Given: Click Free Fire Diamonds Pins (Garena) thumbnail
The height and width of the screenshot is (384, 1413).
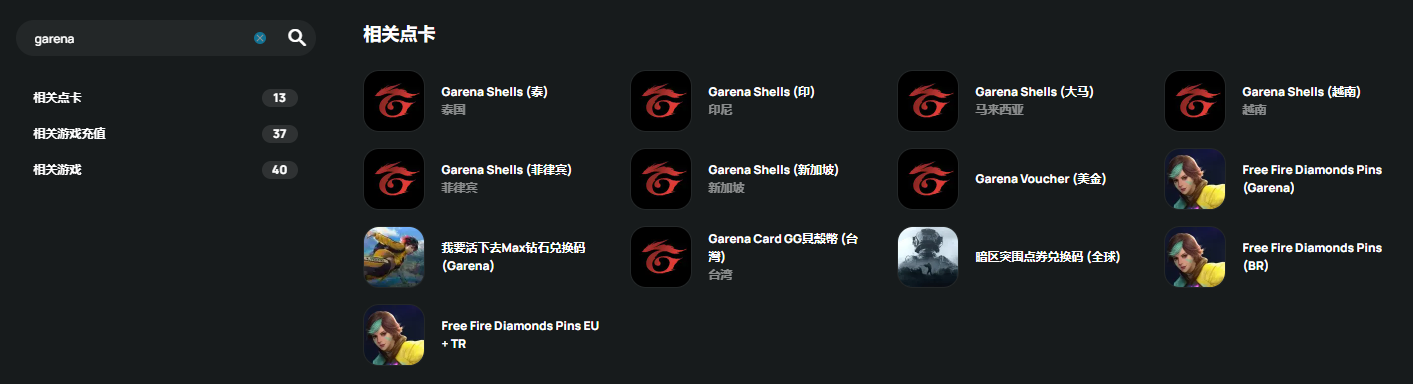Looking at the screenshot, I should point(1195,179).
